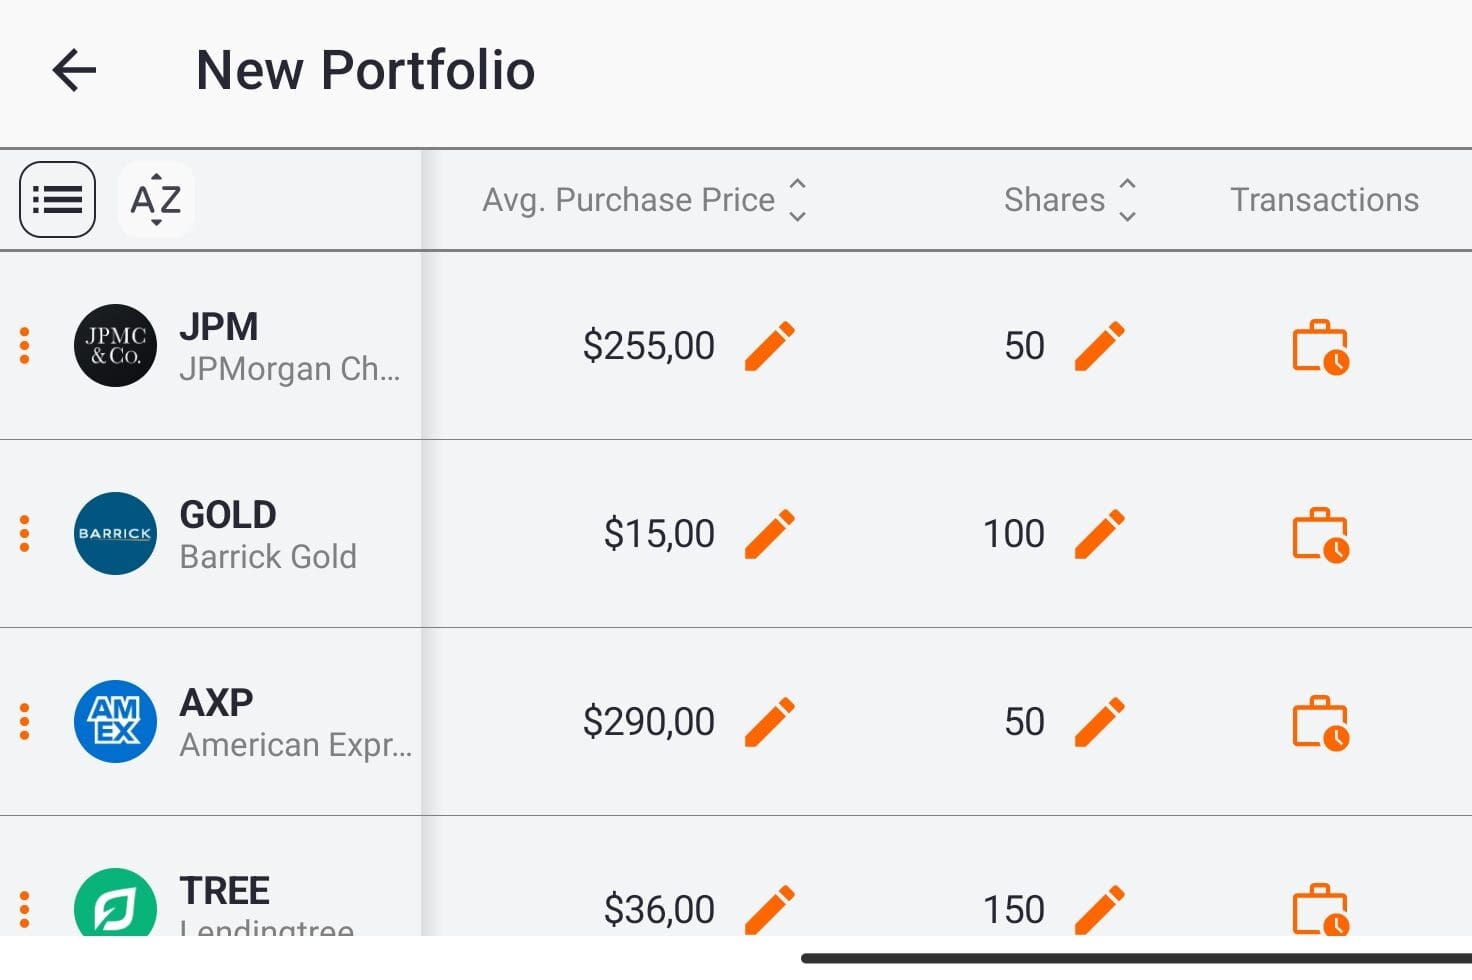Image resolution: width=1472 pixels, height=980 pixels.
Task: Toggle descending sort on Shares column
Action: (1127, 213)
